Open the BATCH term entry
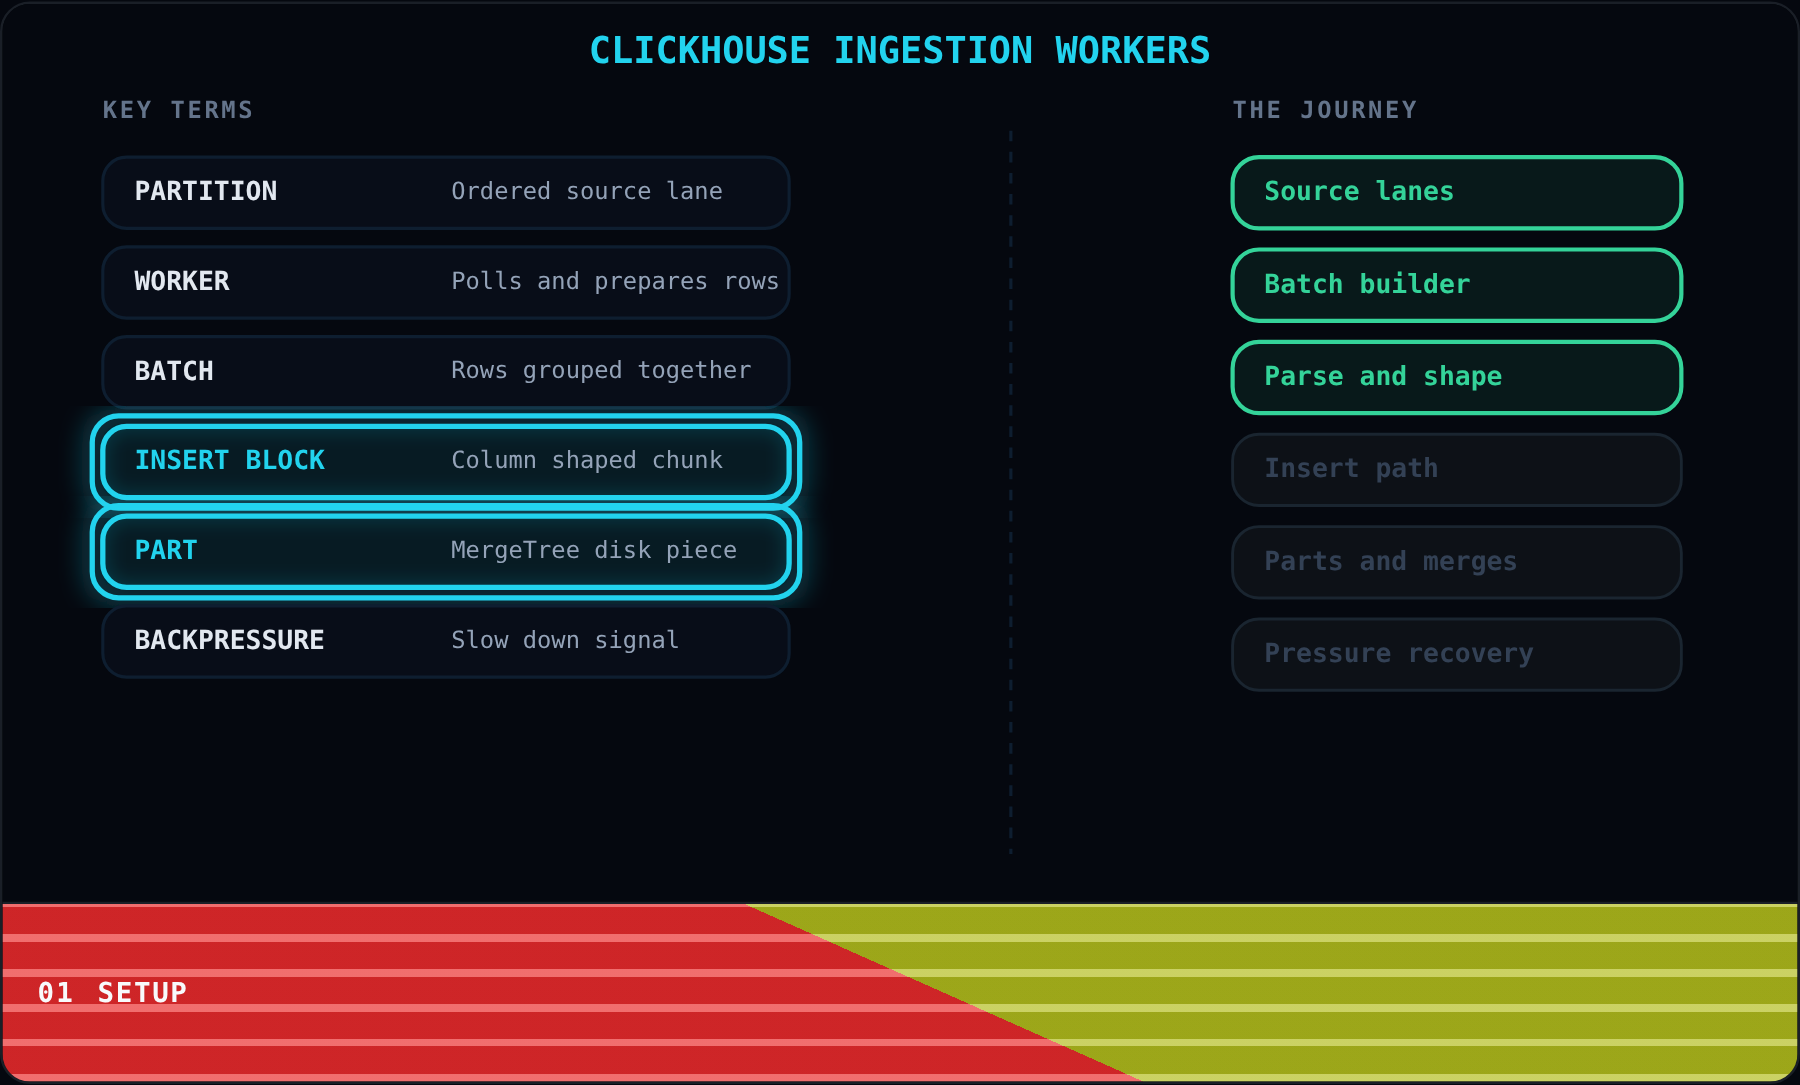Screen dimensions: 1800x1085 446,371
